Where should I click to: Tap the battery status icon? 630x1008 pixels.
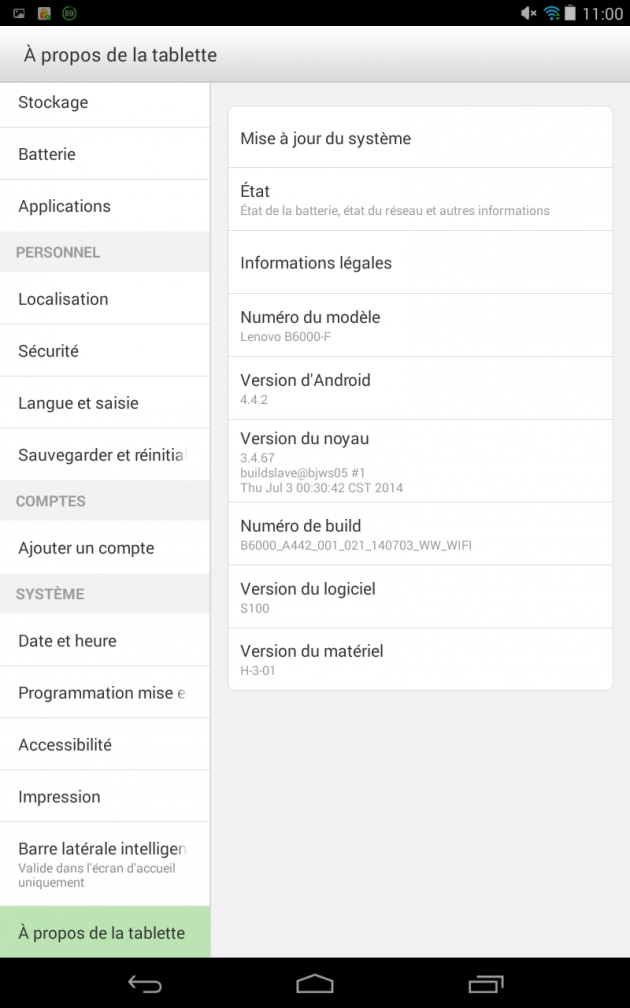pyautogui.click(x=570, y=13)
